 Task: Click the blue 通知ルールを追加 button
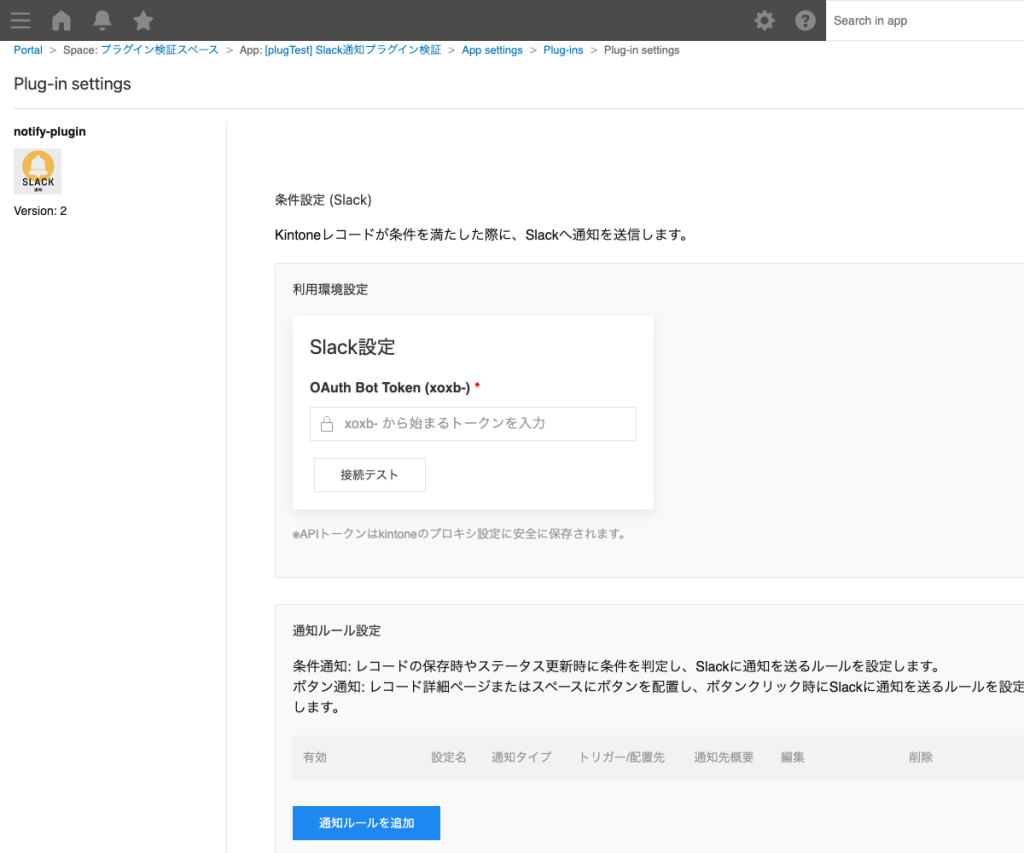(366, 822)
